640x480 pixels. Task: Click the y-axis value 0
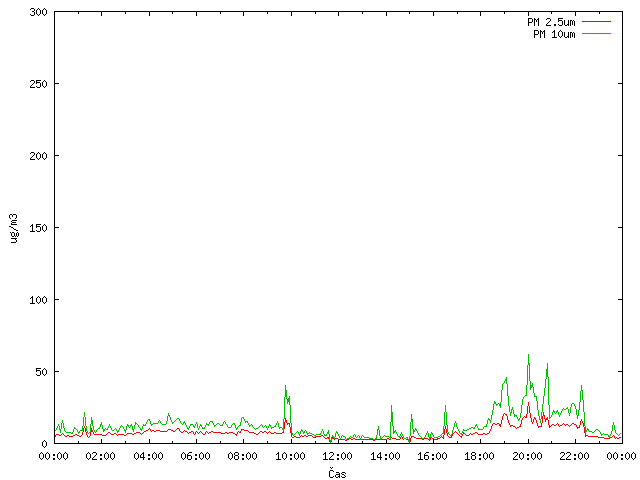click(x=44, y=444)
